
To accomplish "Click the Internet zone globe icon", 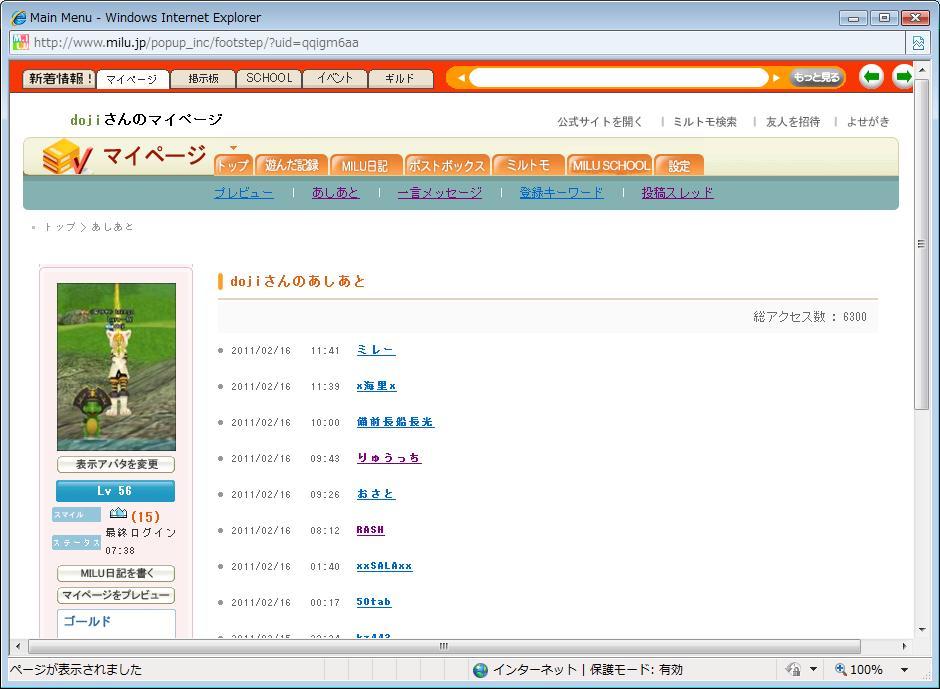I will tap(480, 670).
